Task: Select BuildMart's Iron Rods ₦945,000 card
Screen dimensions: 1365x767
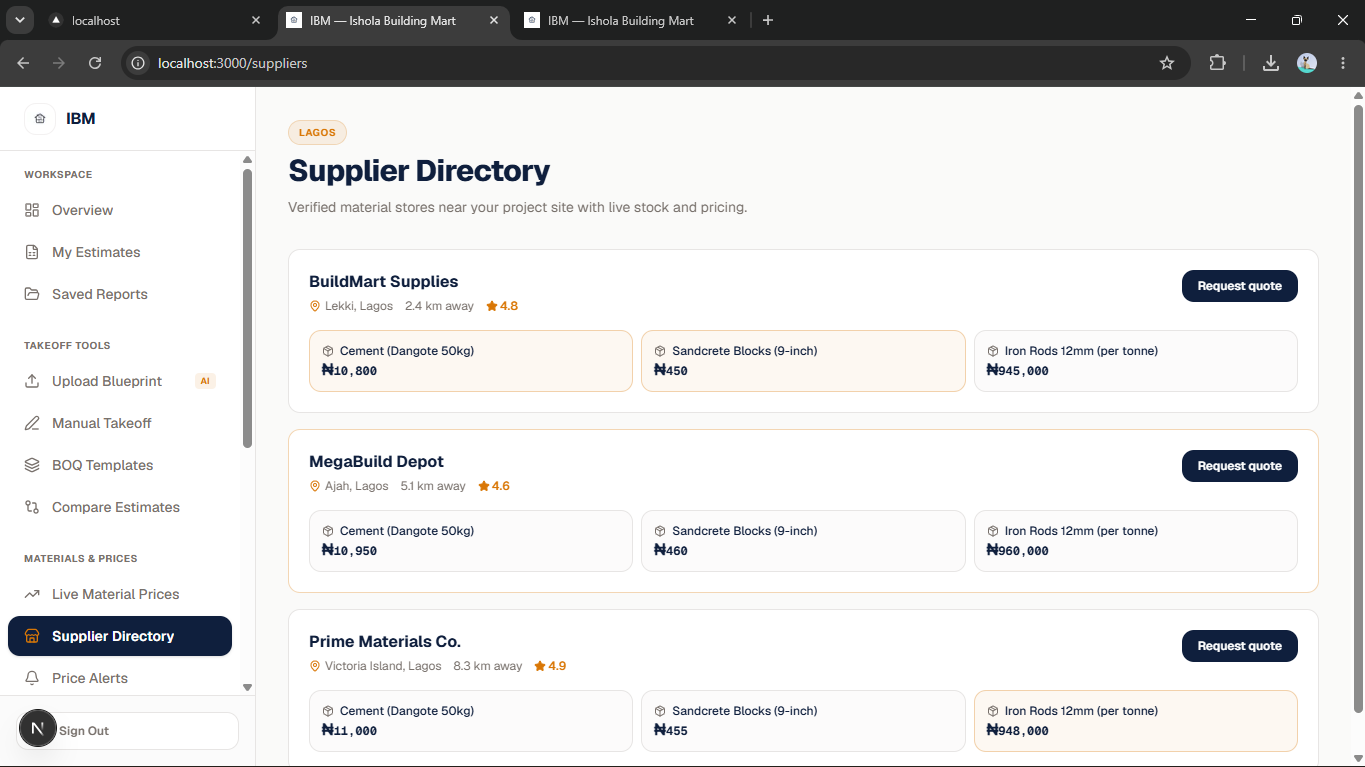Action: point(1136,361)
